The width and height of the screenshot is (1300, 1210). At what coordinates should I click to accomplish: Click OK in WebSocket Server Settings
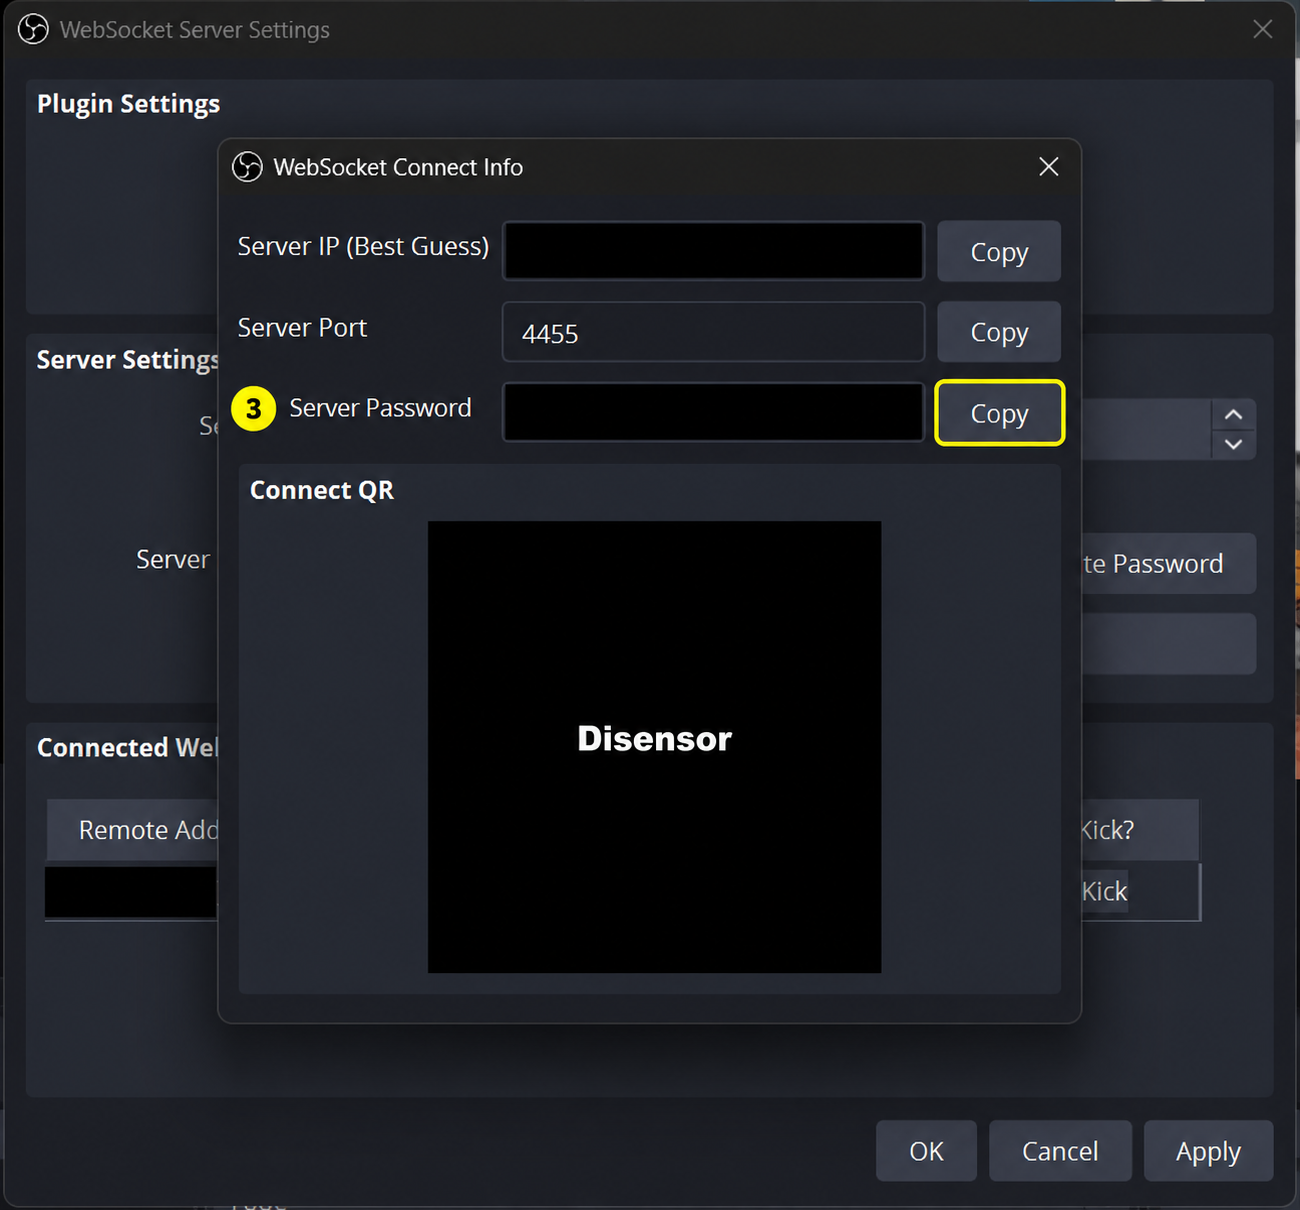tap(926, 1151)
